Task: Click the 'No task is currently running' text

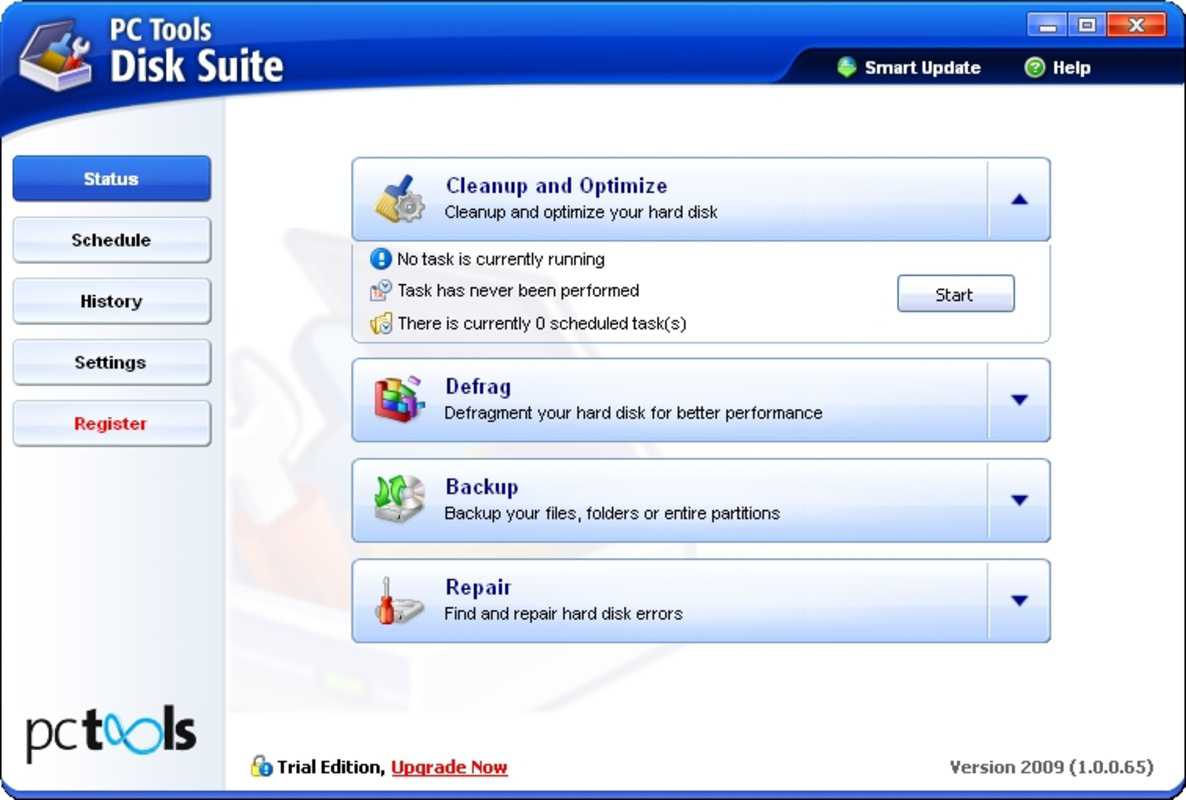Action: point(501,259)
